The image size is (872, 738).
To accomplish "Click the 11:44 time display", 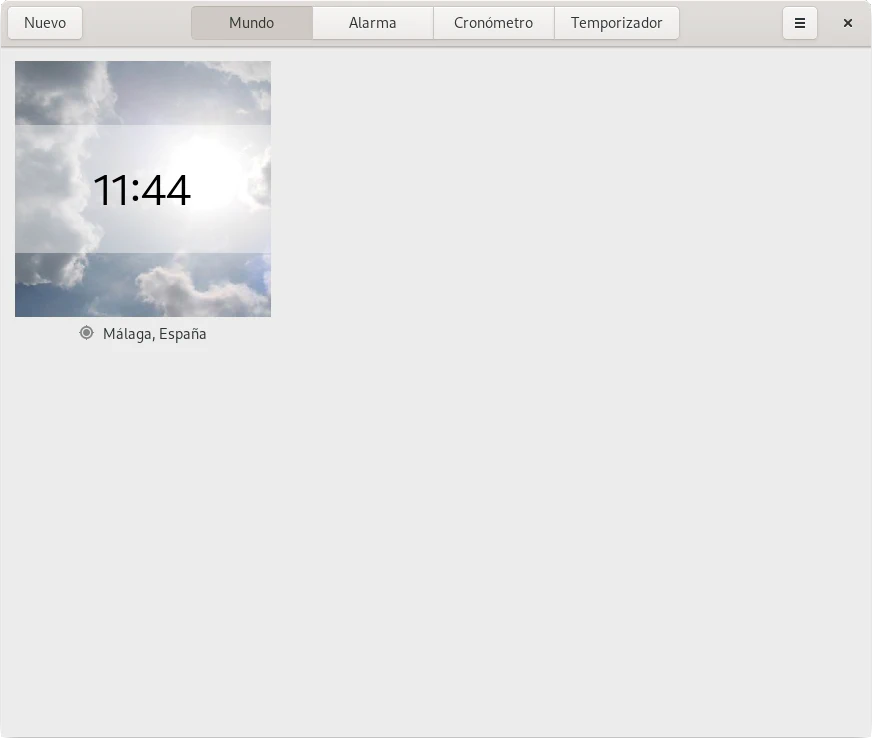I will point(142,190).
